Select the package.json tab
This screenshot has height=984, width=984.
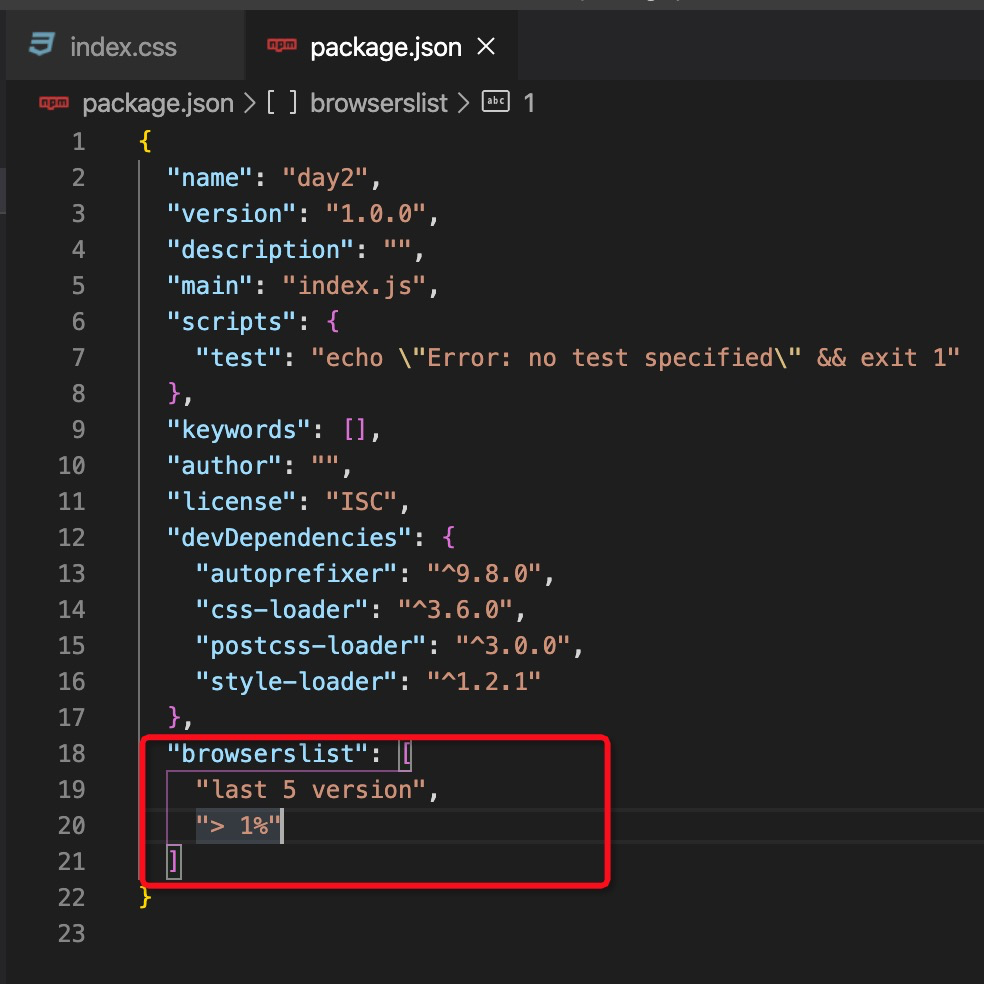pos(382,47)
